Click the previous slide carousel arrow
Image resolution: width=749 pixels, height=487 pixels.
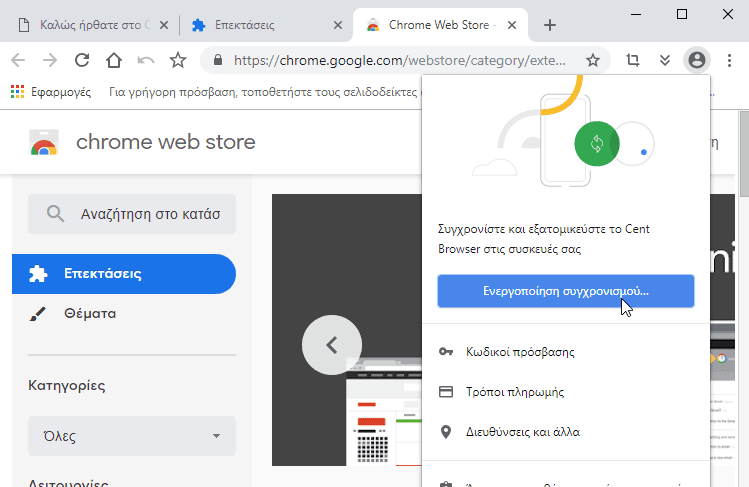click(332, 345)
